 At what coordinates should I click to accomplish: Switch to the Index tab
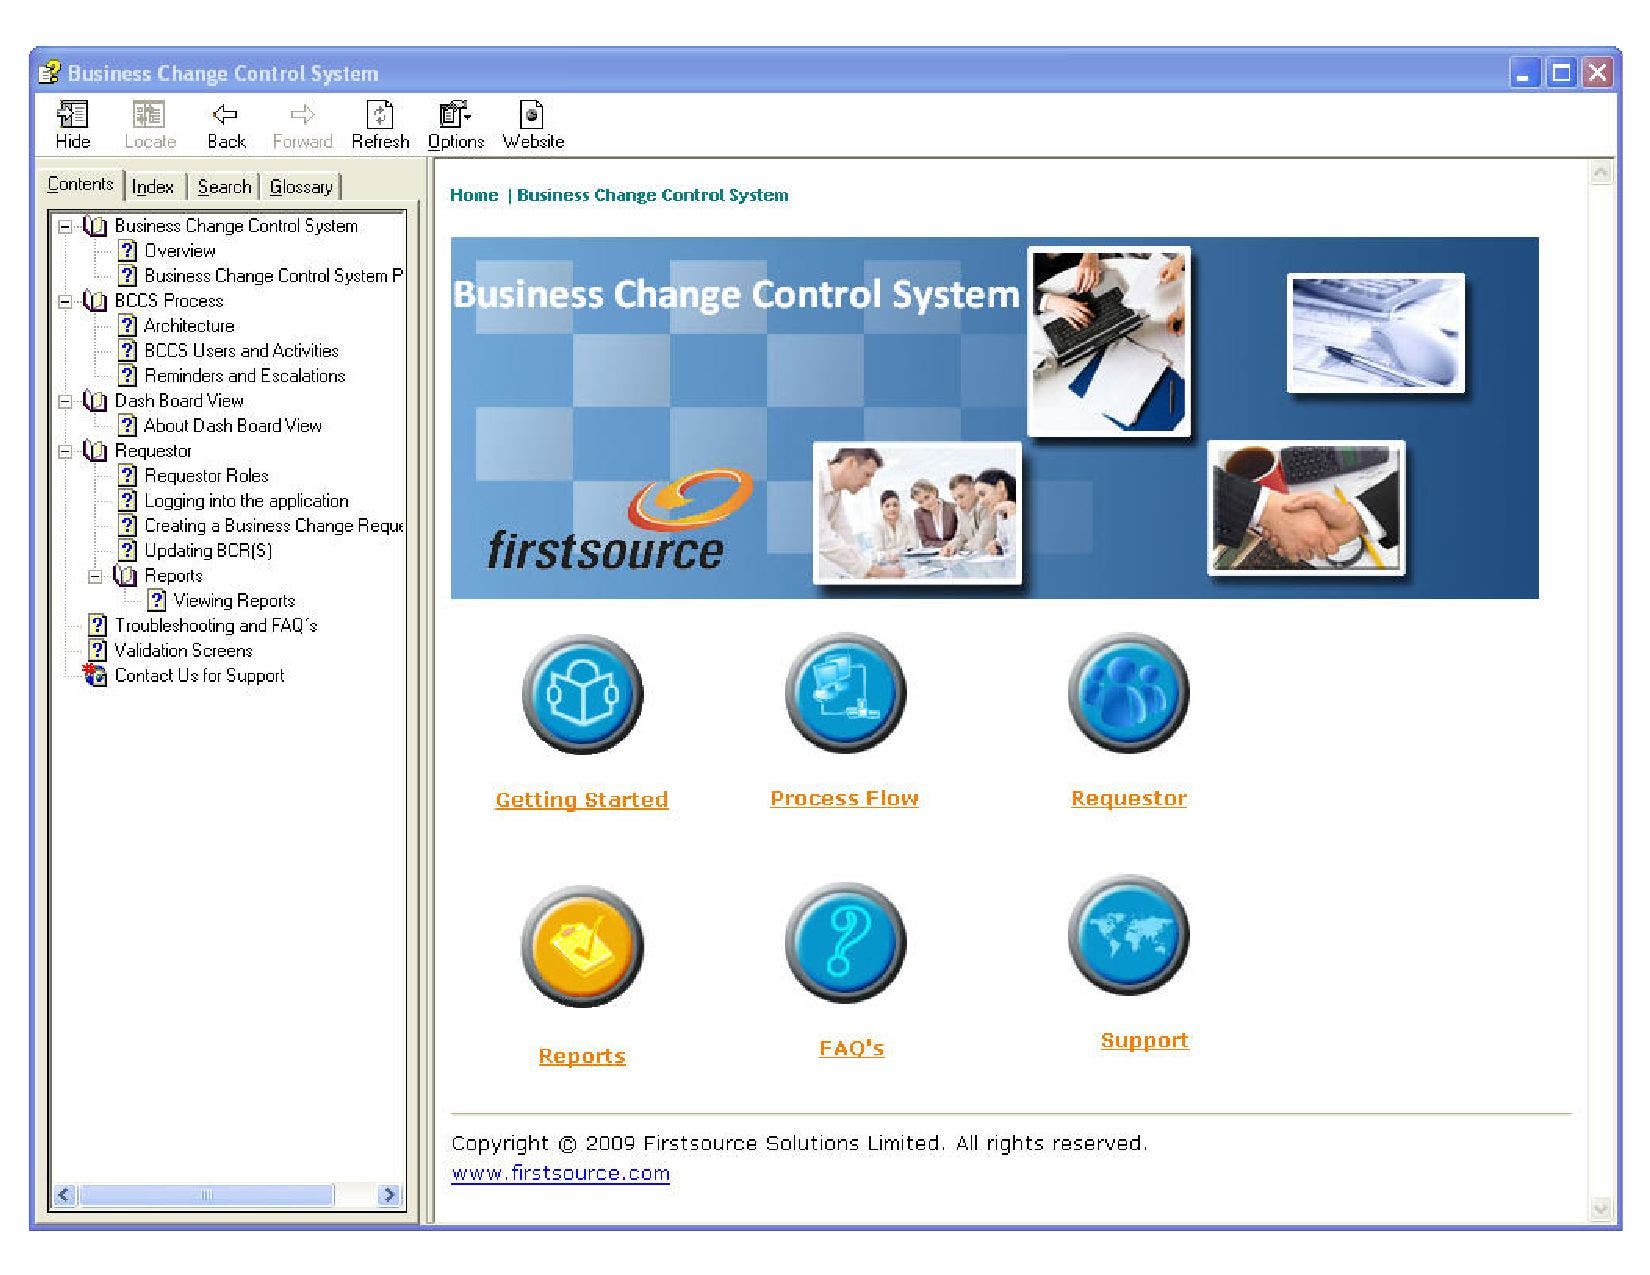pos(153,187)
